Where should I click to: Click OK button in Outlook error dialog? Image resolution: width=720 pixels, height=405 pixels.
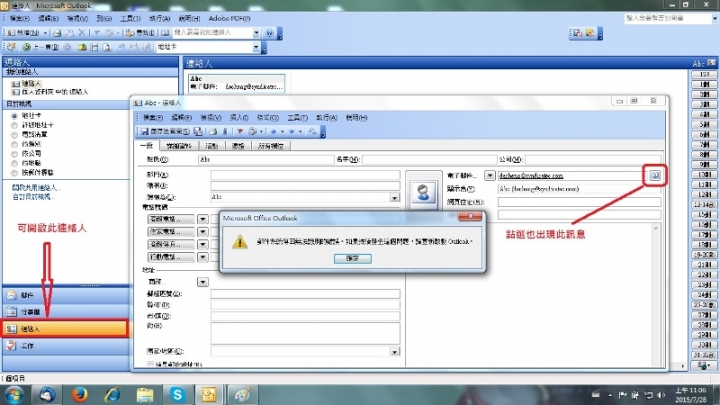353,259
